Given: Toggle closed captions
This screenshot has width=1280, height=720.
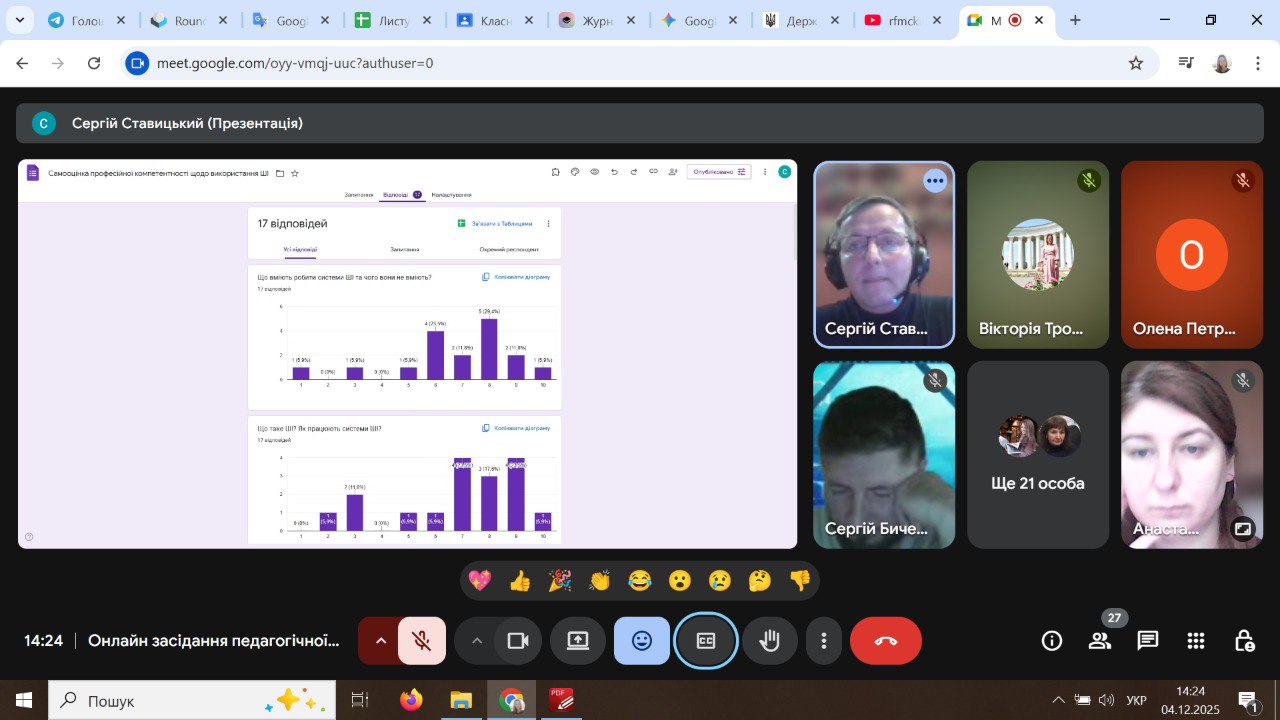Looking at the screenshot, I should point(706,641).
